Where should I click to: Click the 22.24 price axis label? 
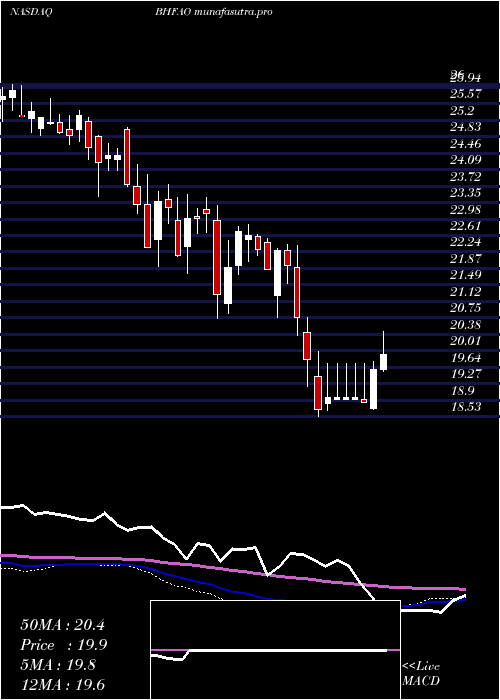click(x=465, y=242)
